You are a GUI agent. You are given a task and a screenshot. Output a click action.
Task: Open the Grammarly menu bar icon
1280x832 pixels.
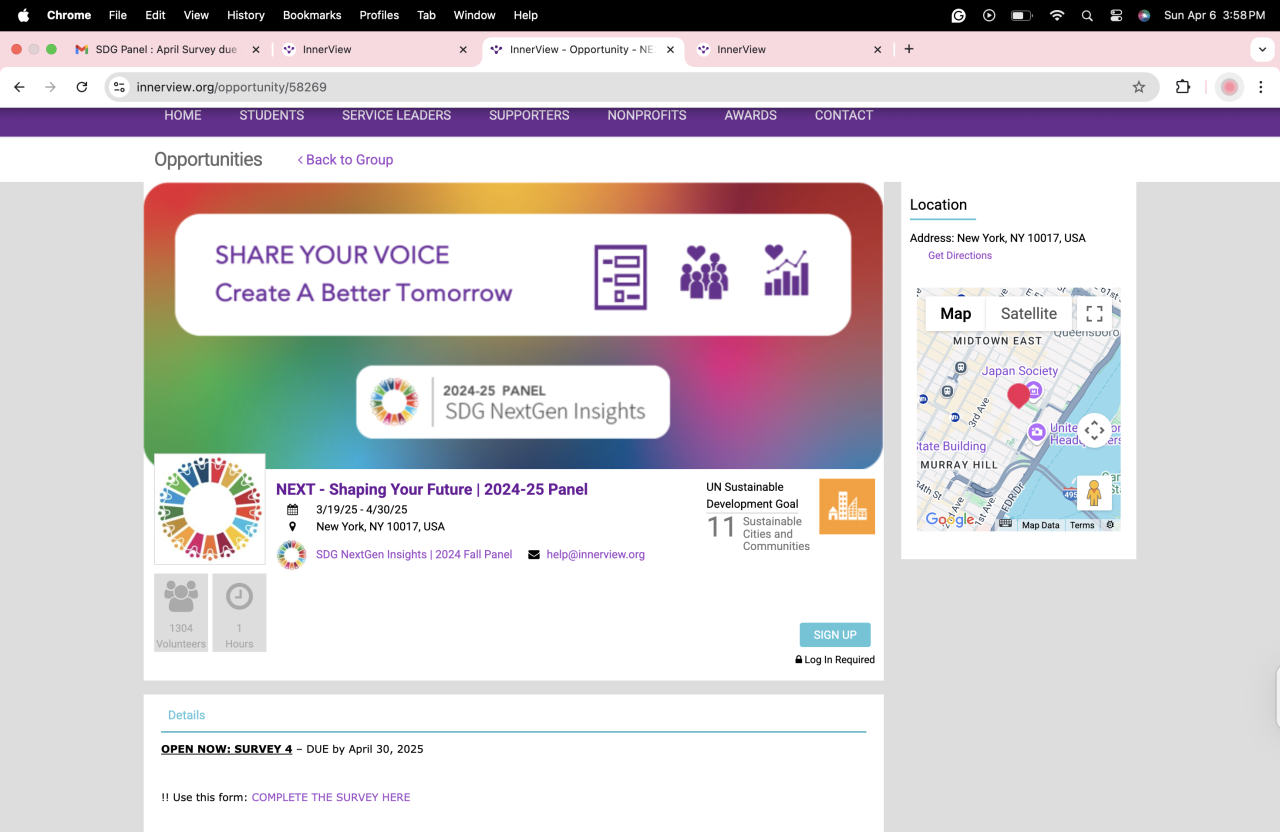[958, 15]
